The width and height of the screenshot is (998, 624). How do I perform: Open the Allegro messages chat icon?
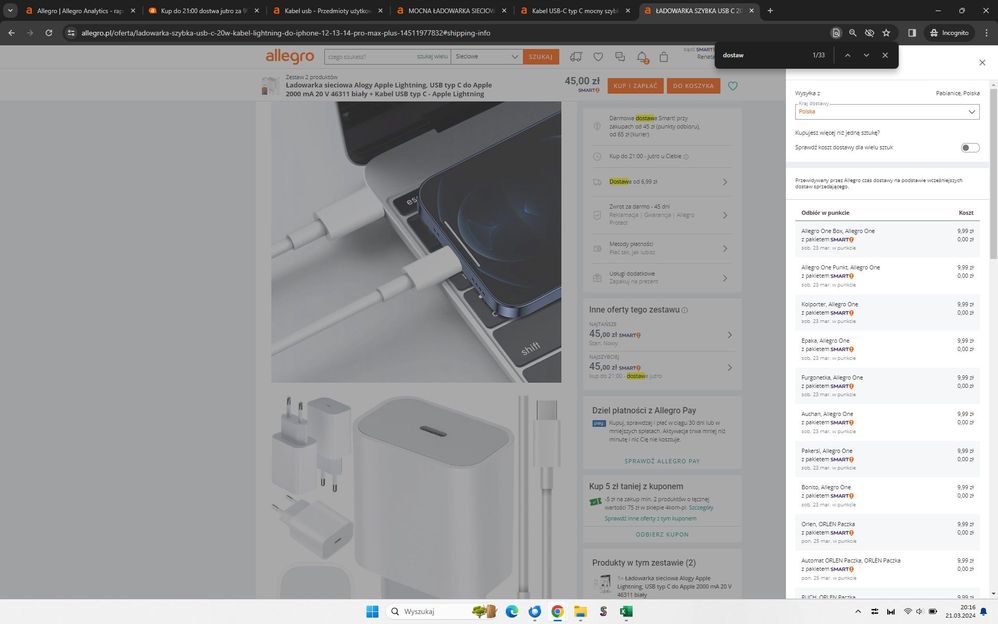pyautogui.click(x=620, y=57)
